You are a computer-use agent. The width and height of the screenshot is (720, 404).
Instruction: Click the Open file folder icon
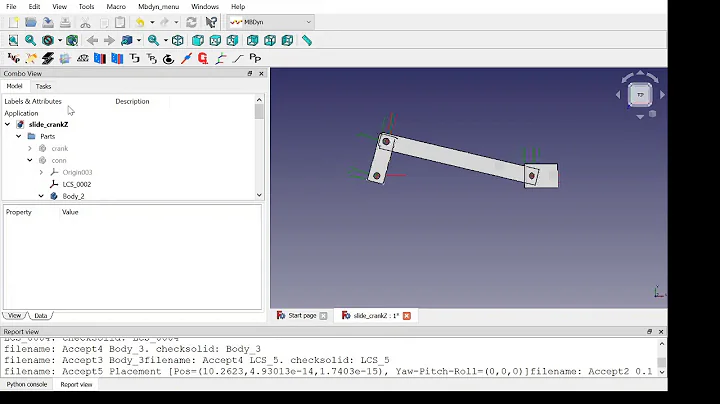(x=31, y=22)
